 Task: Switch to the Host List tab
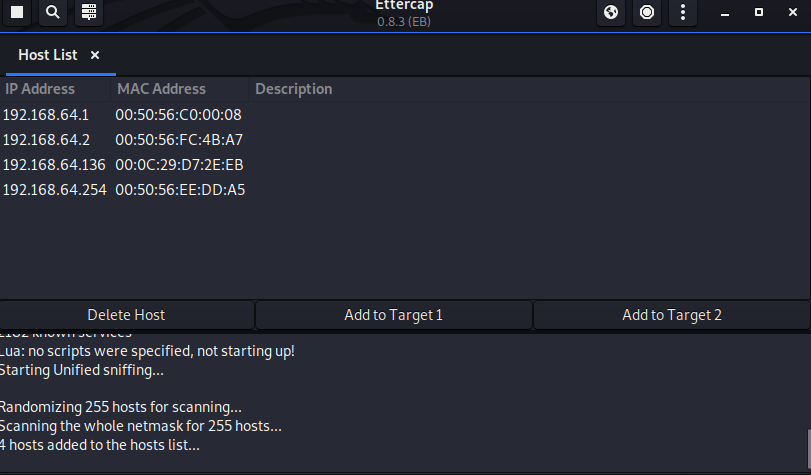click(47, 55)
